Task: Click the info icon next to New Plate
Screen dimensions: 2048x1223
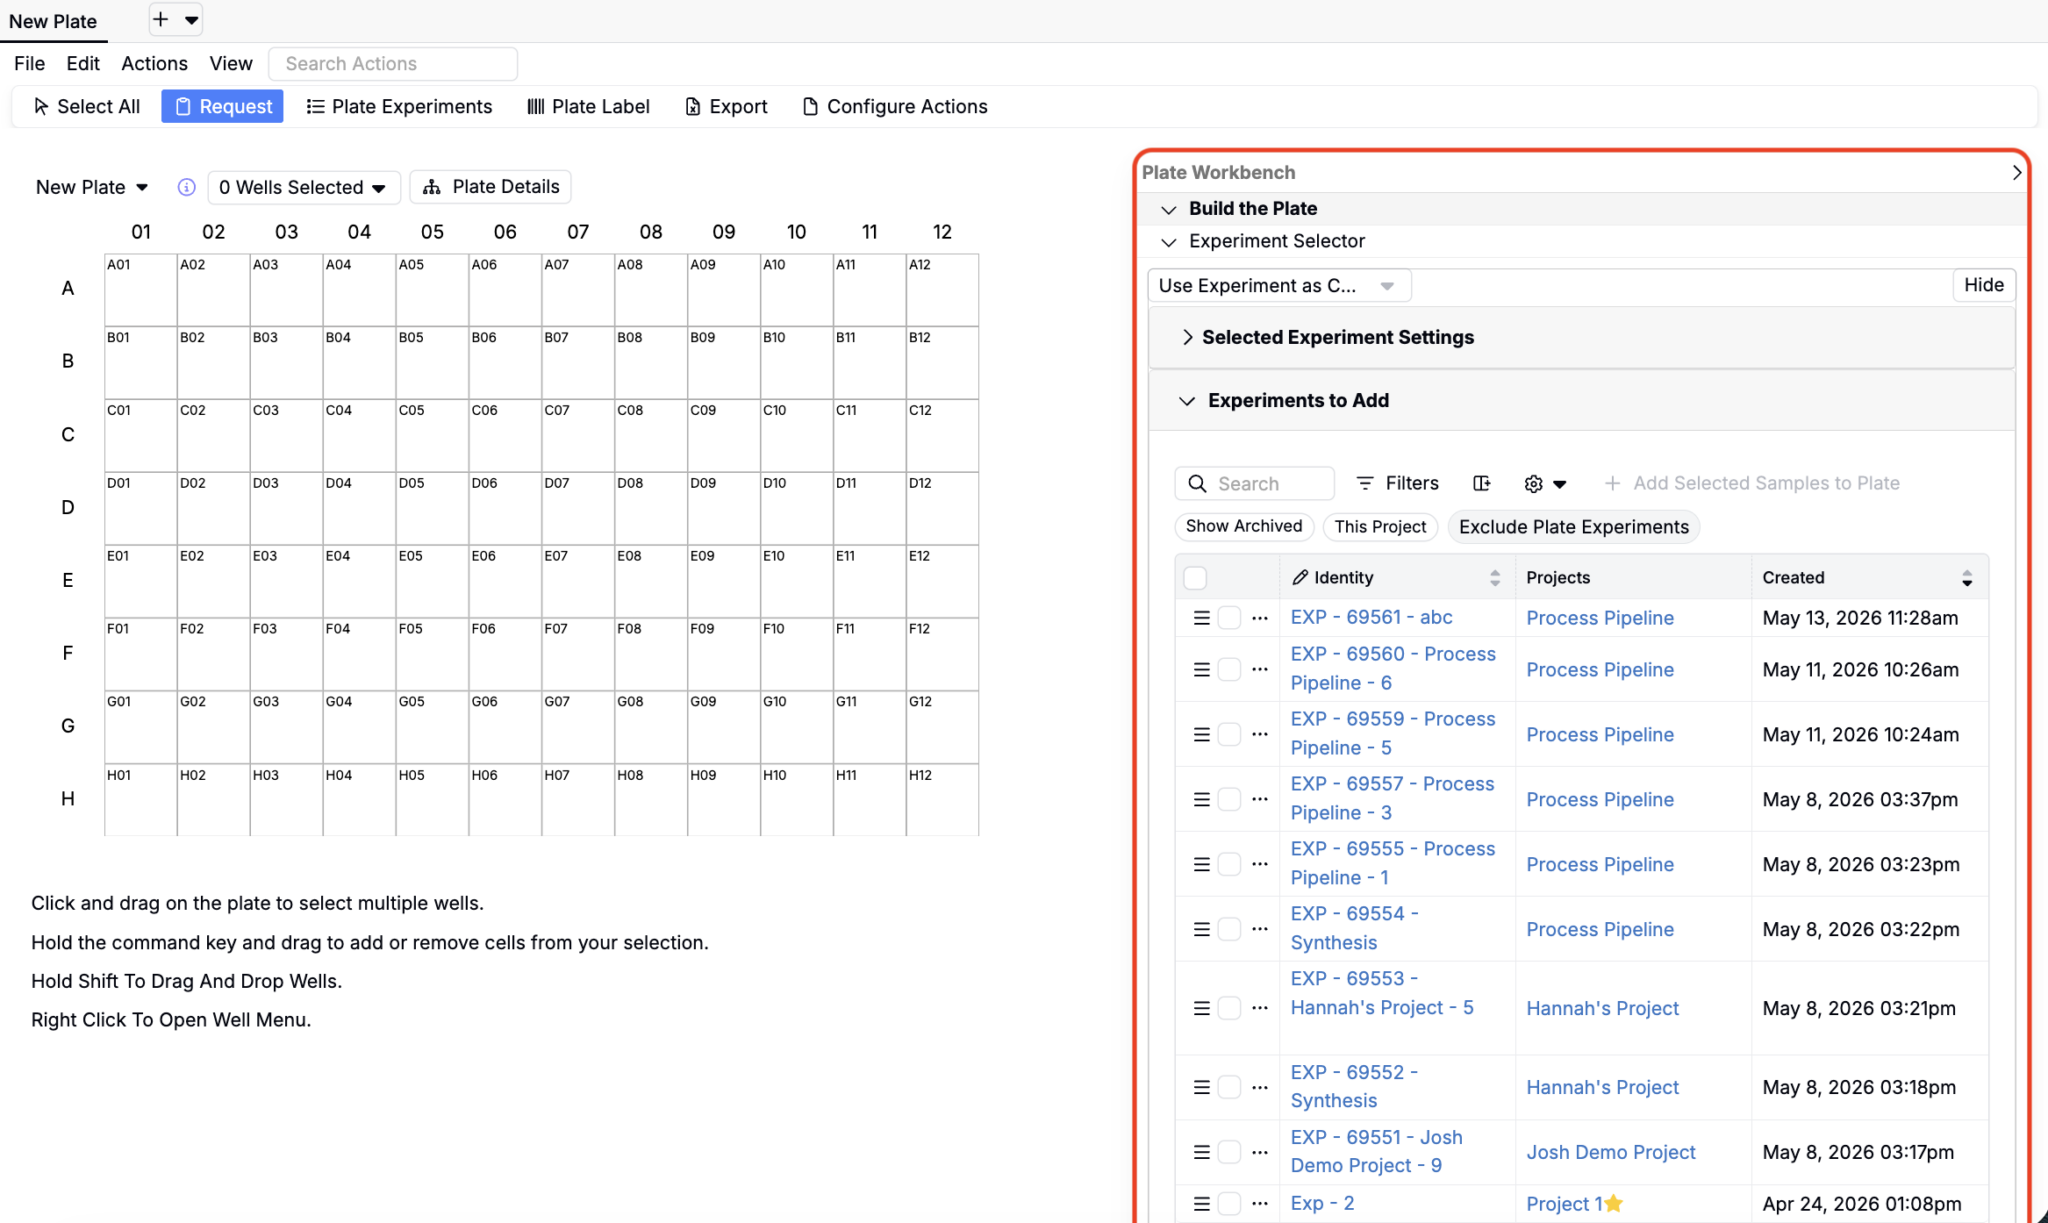Action: pyautogui.click(x=186, y=187)
